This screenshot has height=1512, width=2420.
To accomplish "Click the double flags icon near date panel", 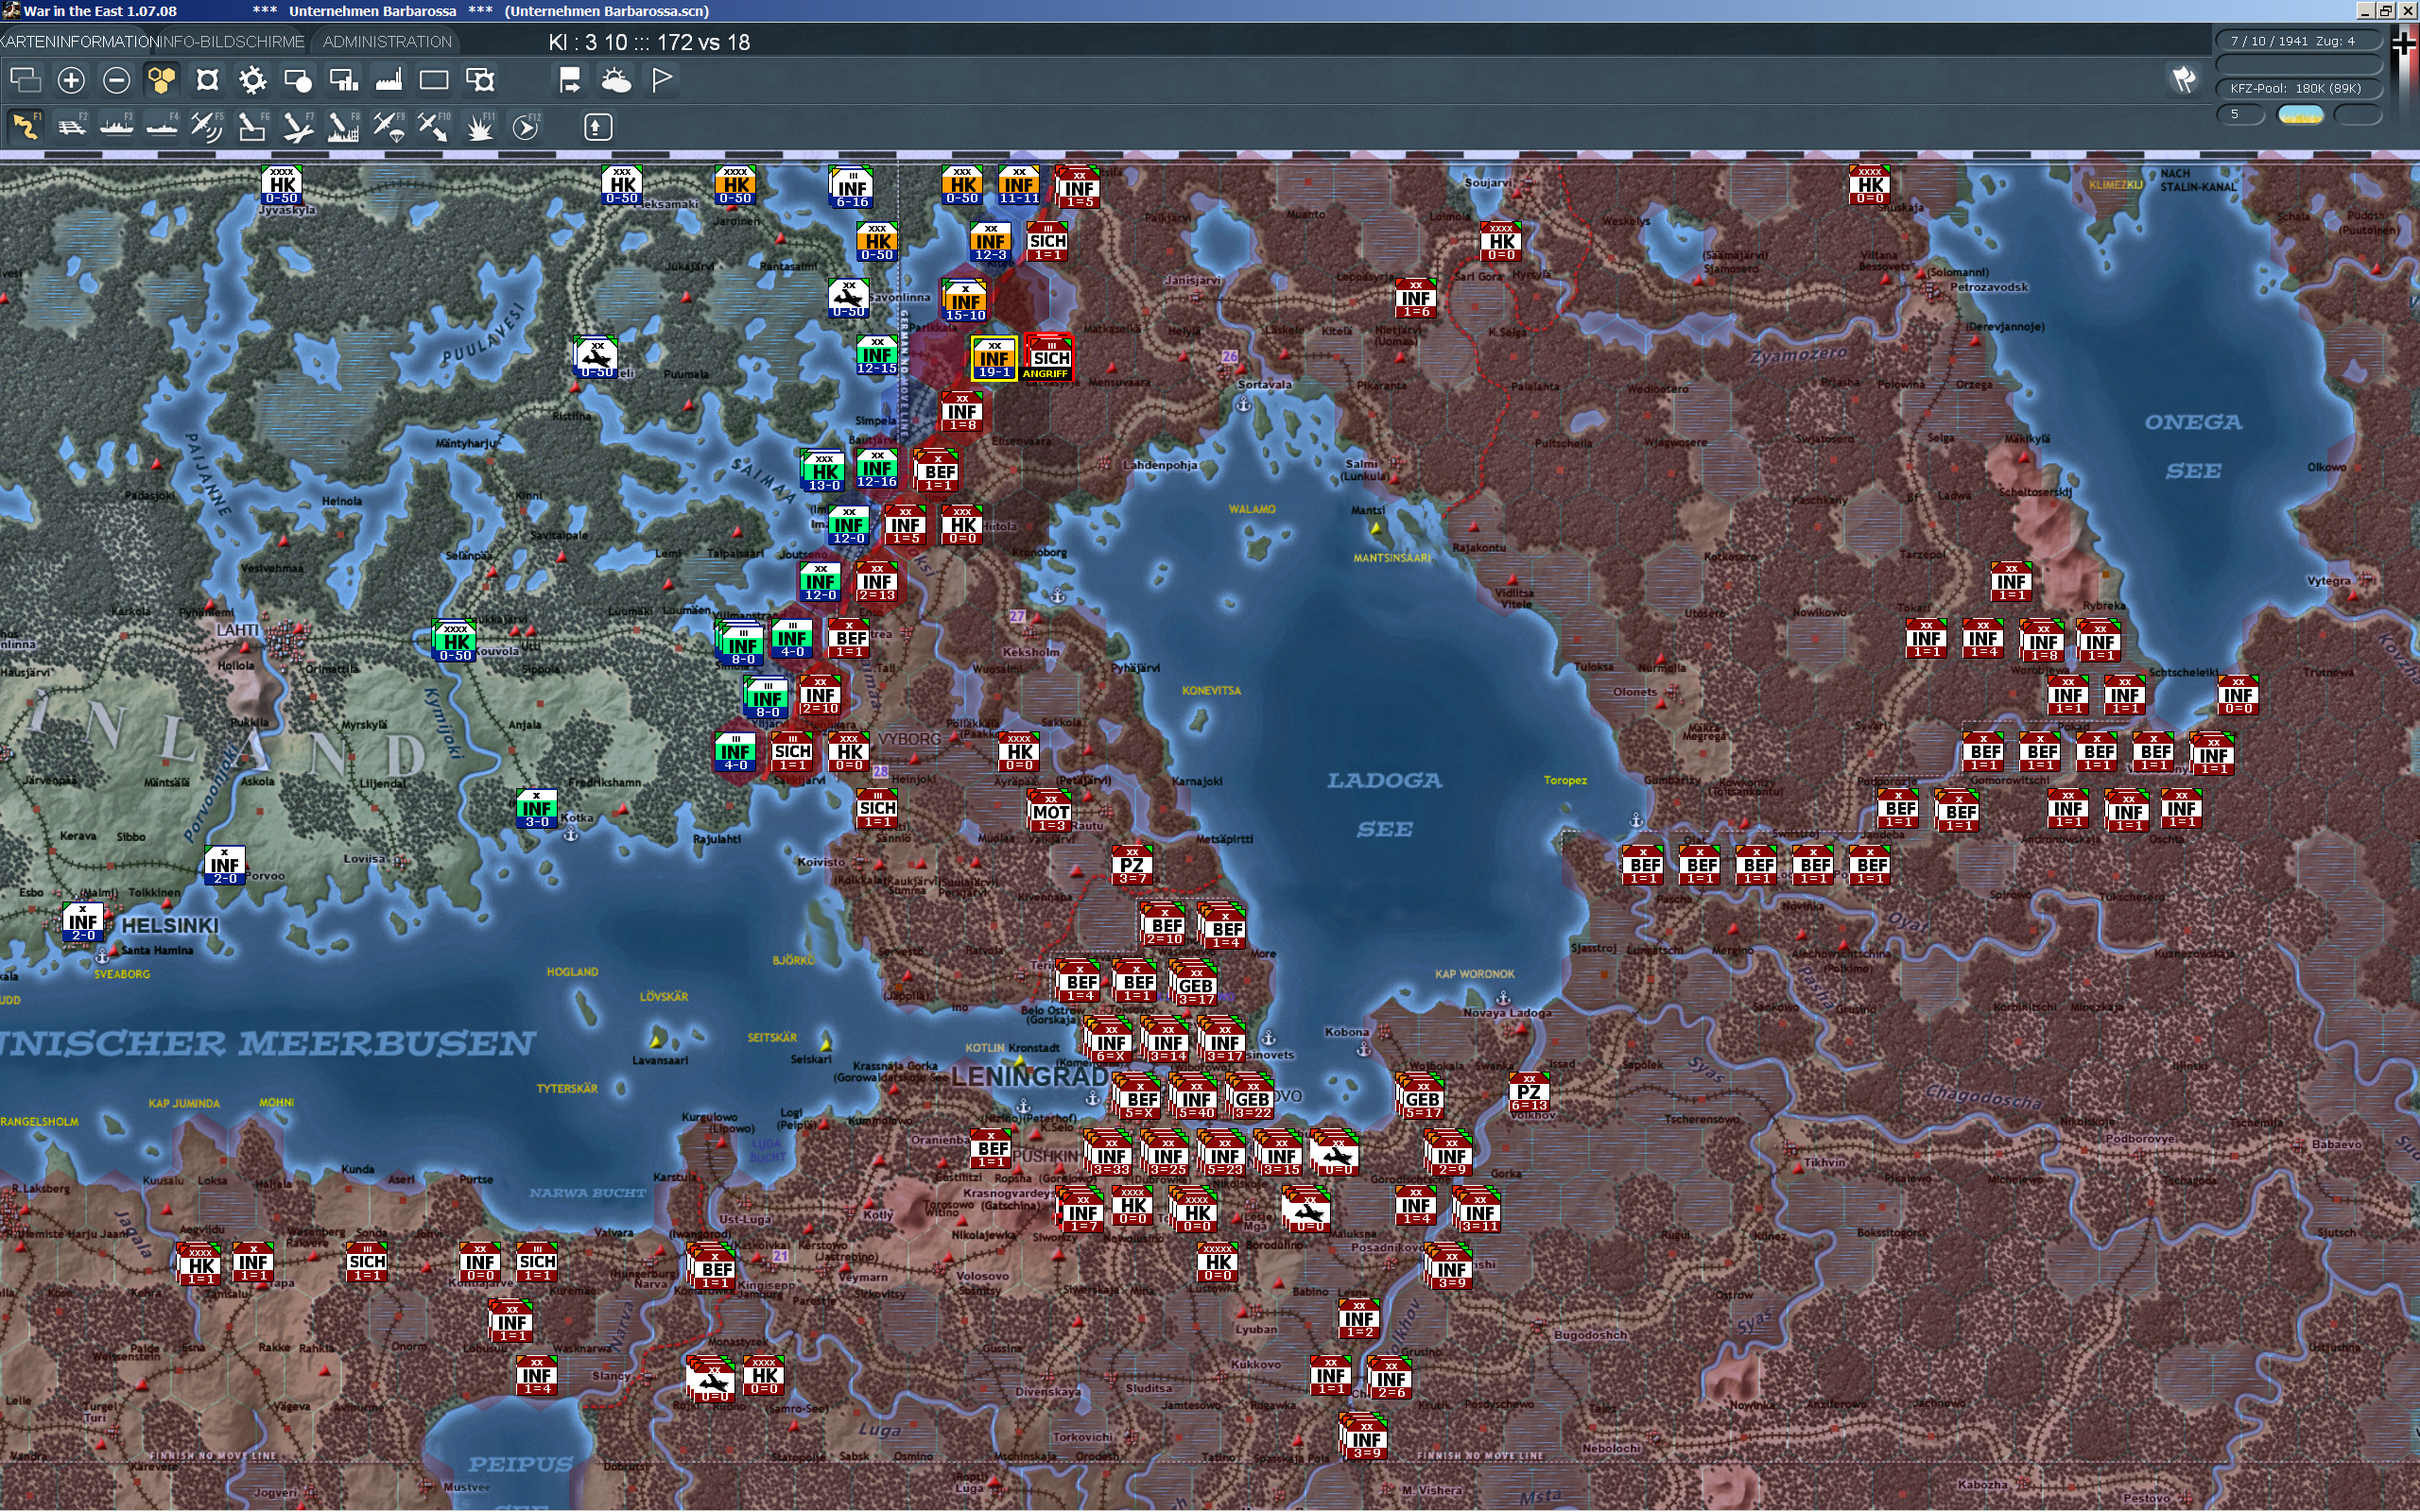I will tap(2184, 79).
